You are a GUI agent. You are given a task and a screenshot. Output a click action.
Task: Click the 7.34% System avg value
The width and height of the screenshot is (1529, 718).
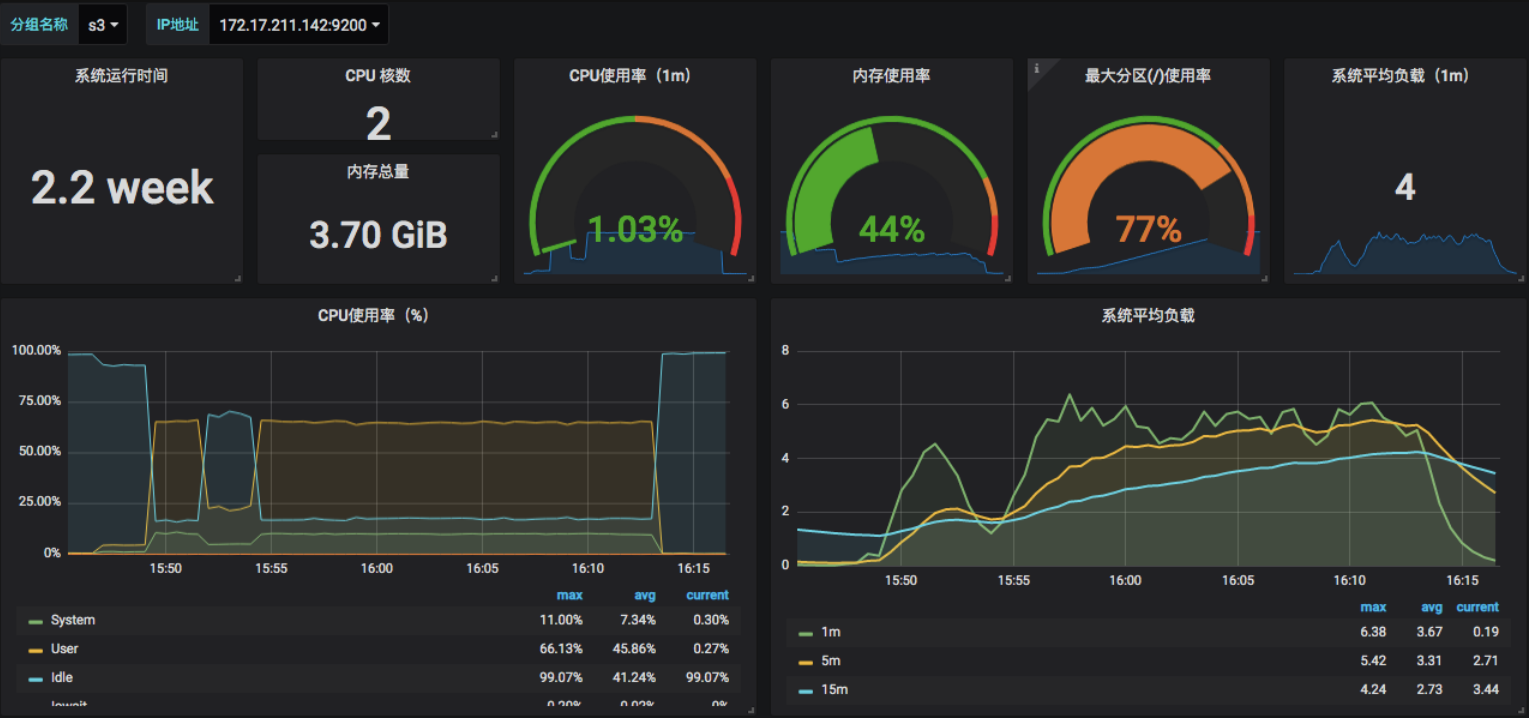coord(639,620)
